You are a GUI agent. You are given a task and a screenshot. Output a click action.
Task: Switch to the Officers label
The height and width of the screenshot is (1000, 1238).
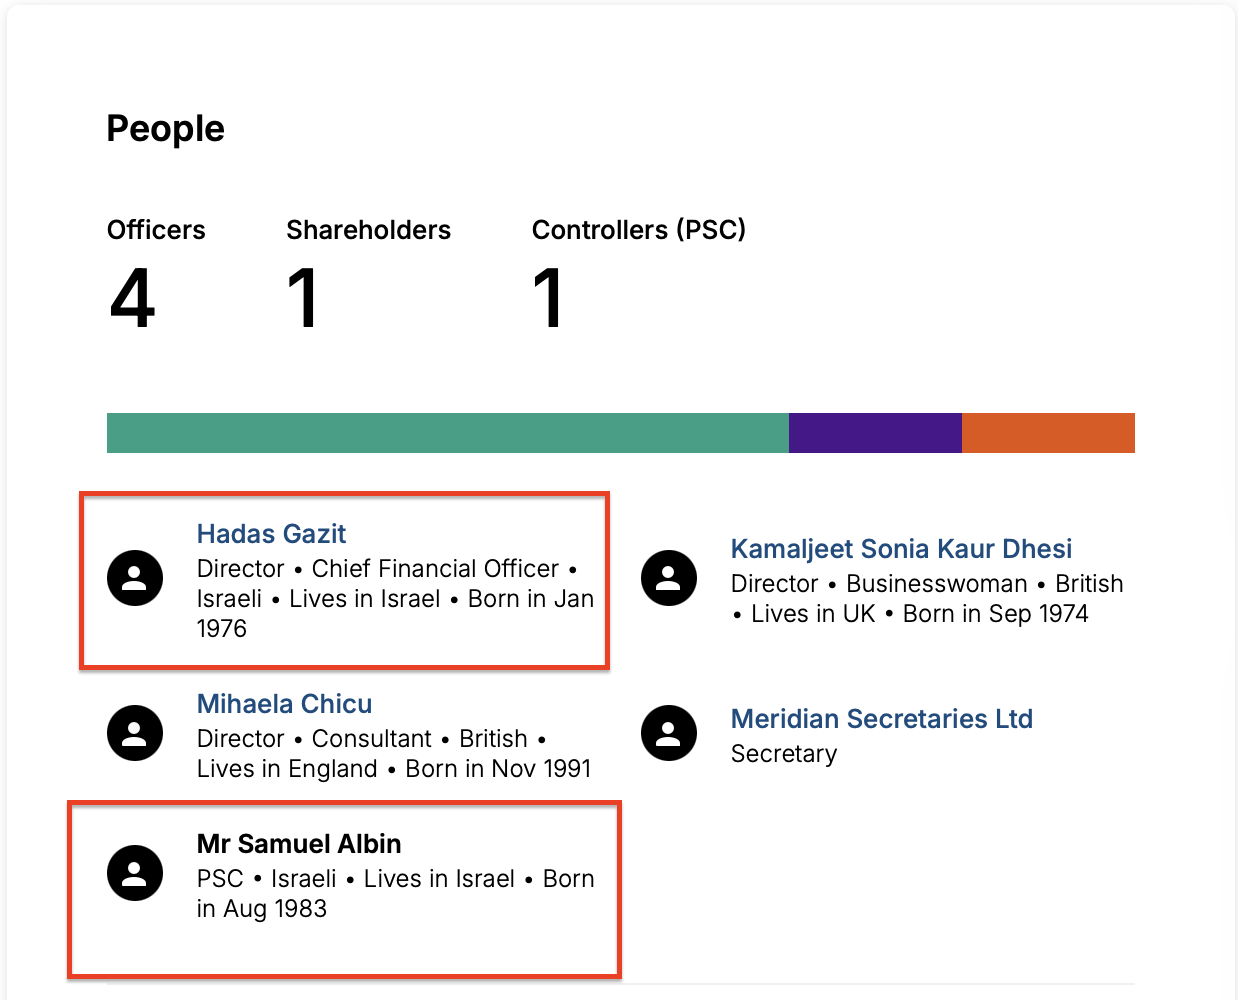point(156,230)
